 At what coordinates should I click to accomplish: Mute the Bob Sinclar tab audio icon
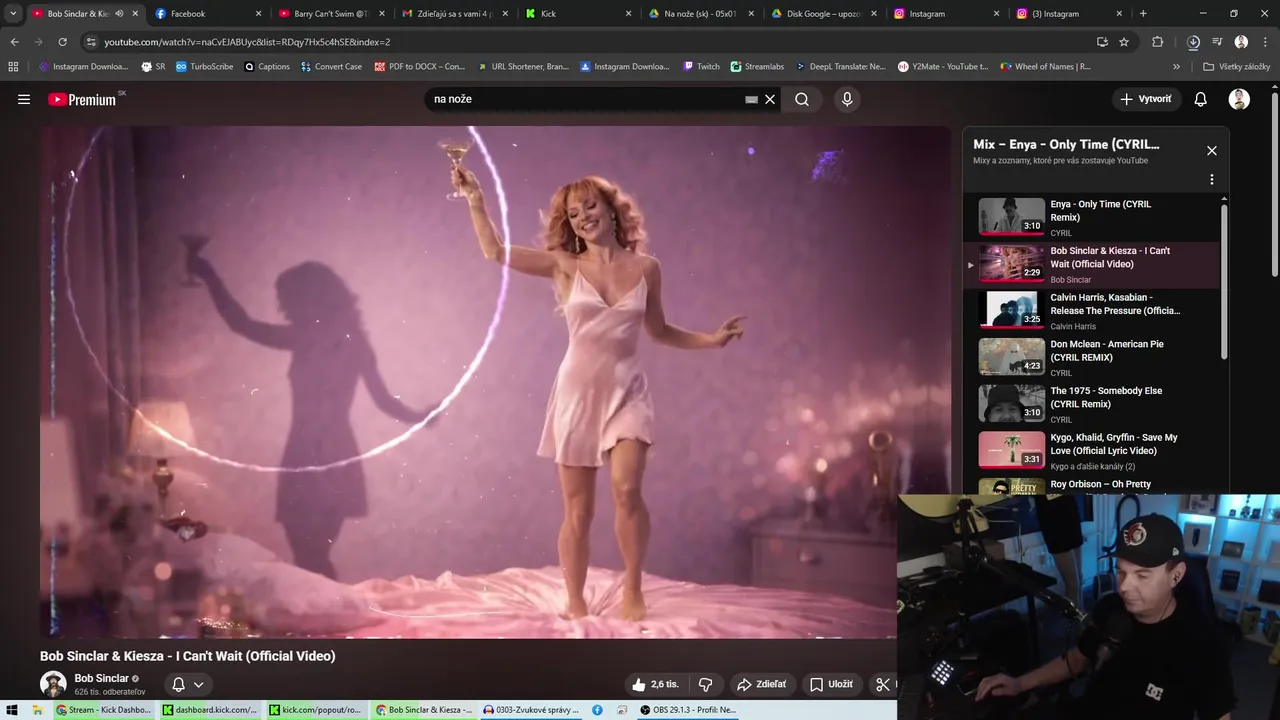point(119,14)
